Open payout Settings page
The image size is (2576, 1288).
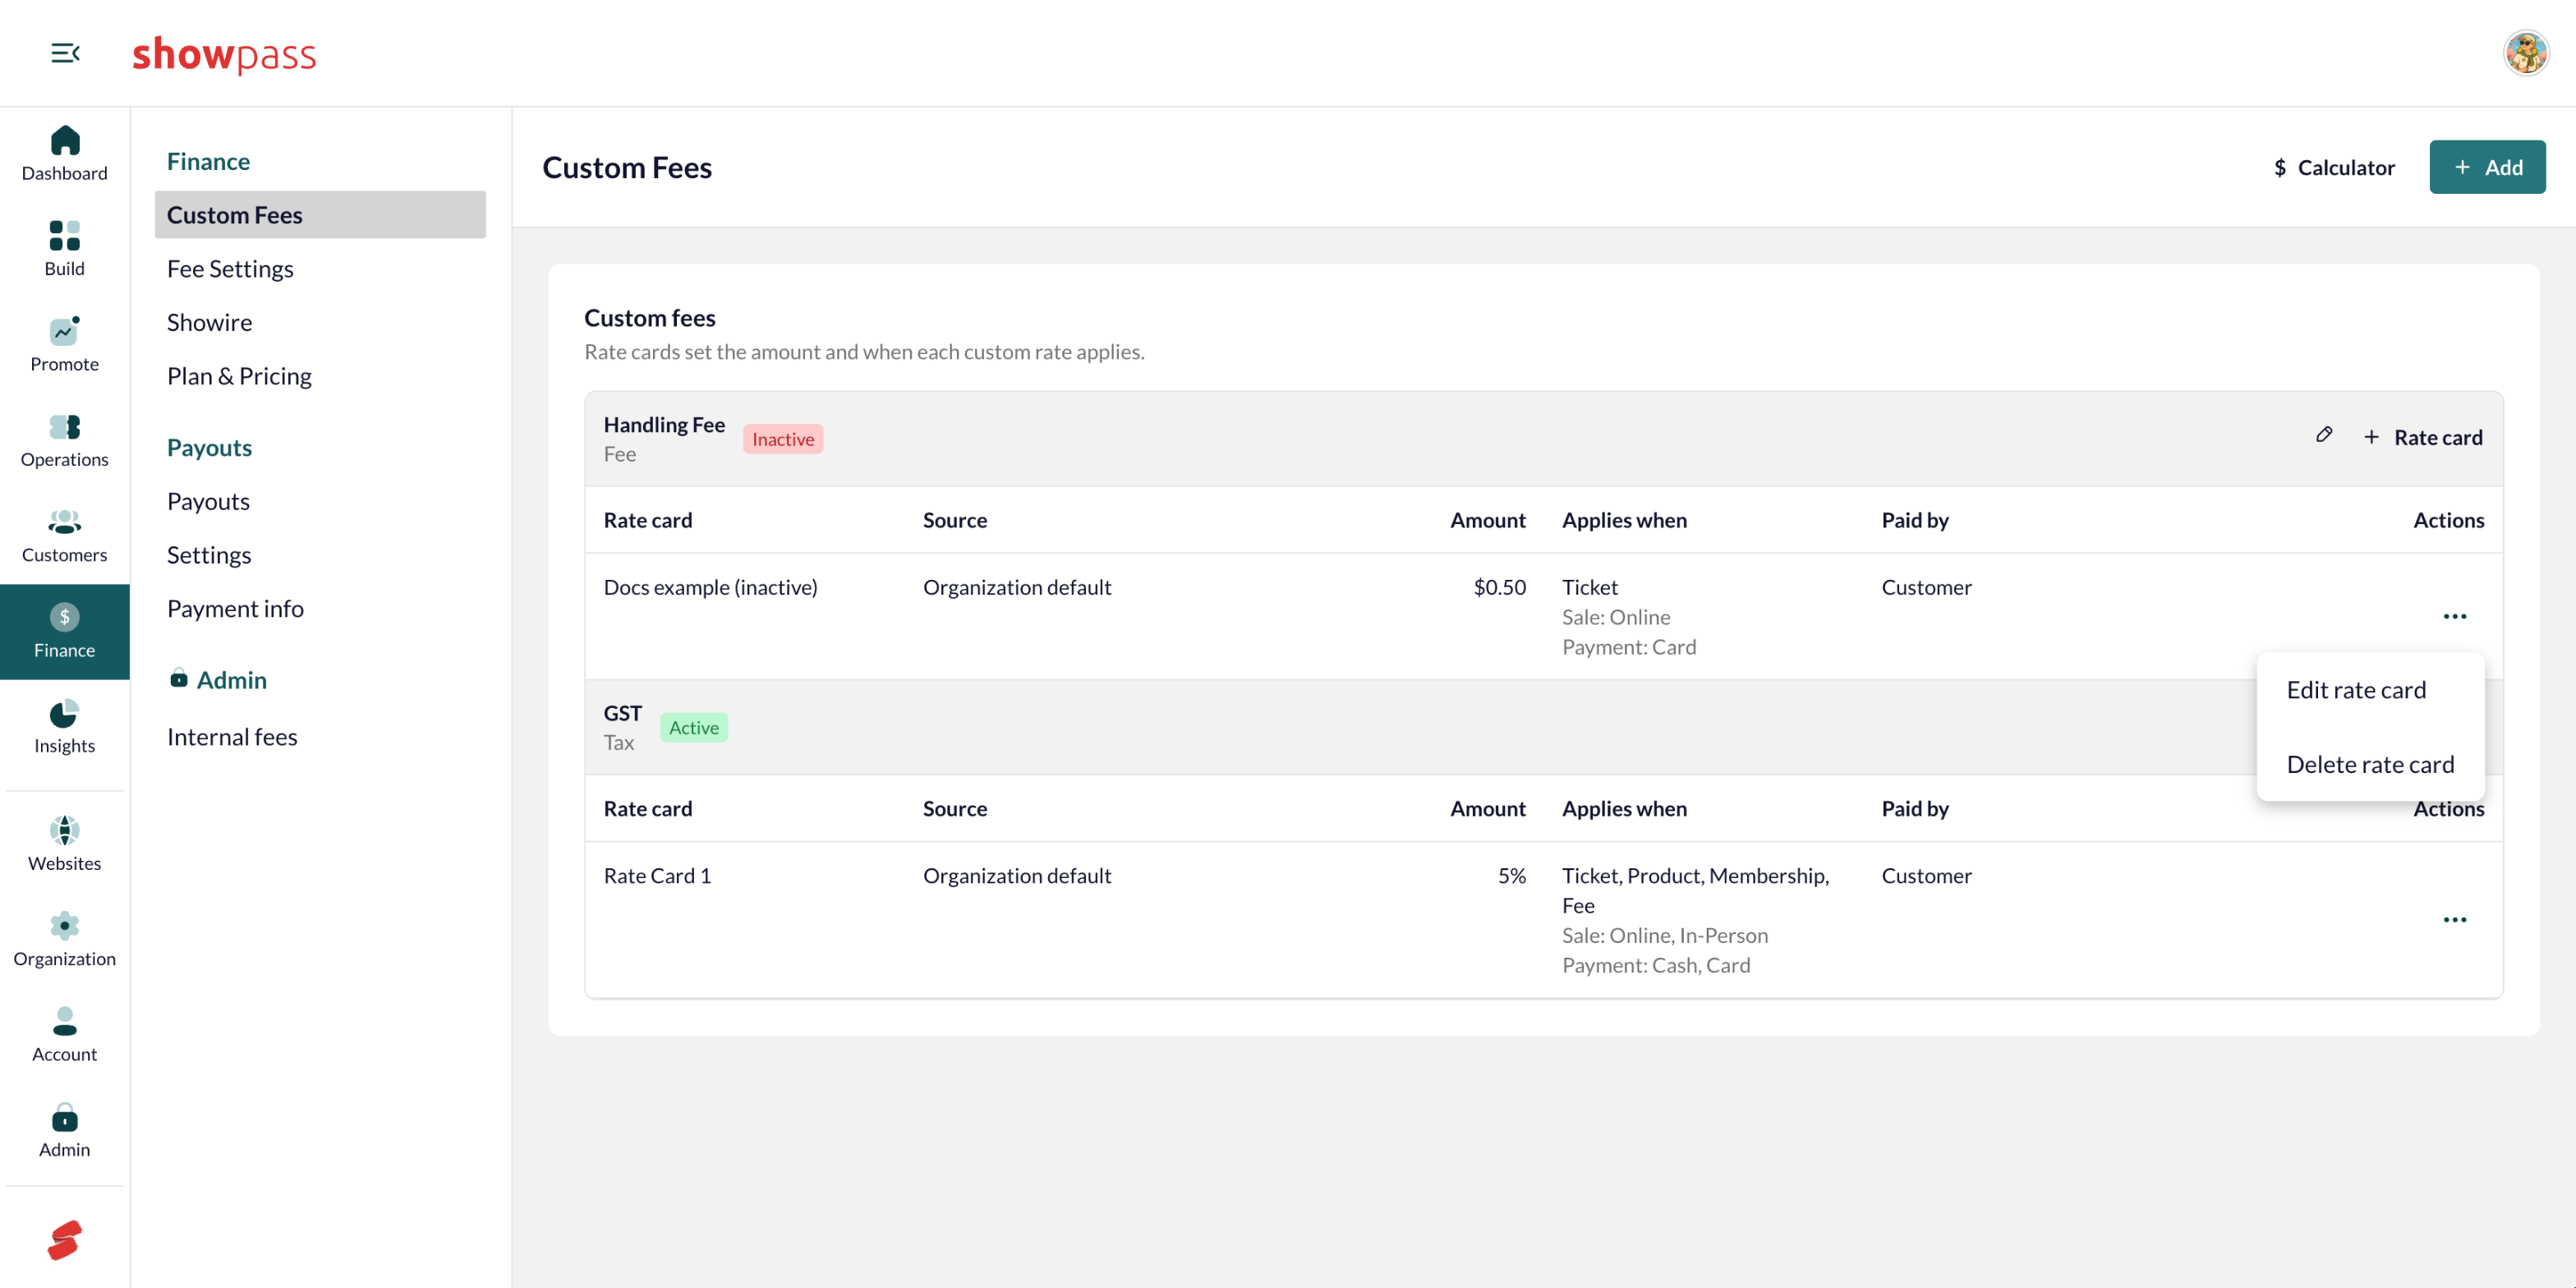pyautogui.click(x=209, y=555)
